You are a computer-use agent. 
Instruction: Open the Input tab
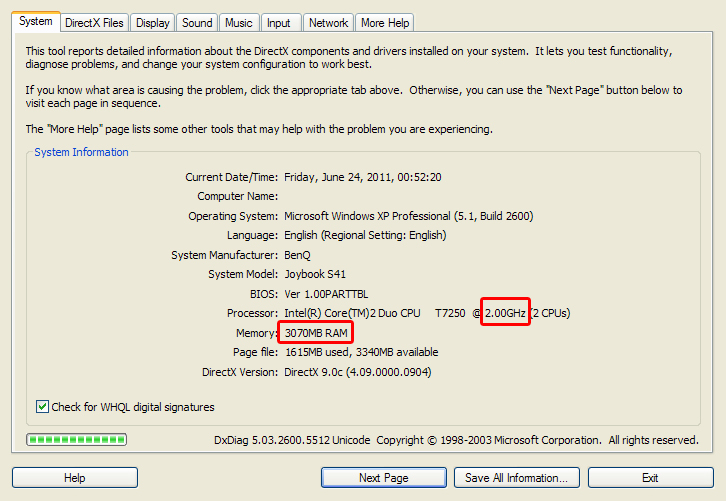coord(279,23)
